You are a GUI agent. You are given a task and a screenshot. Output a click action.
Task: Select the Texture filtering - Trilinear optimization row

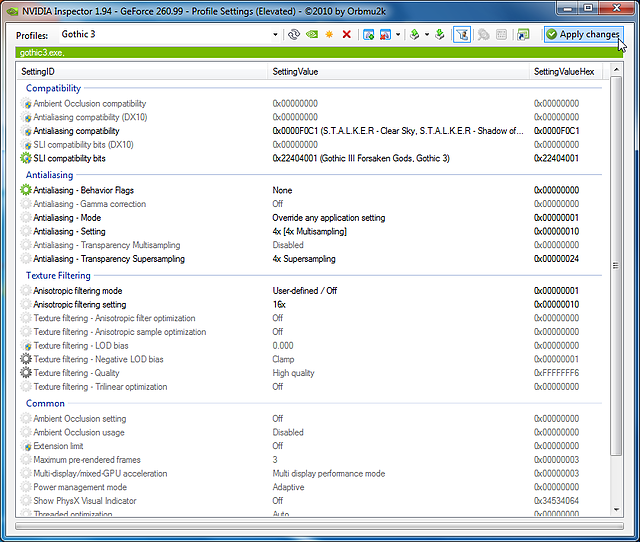point(312,387)
